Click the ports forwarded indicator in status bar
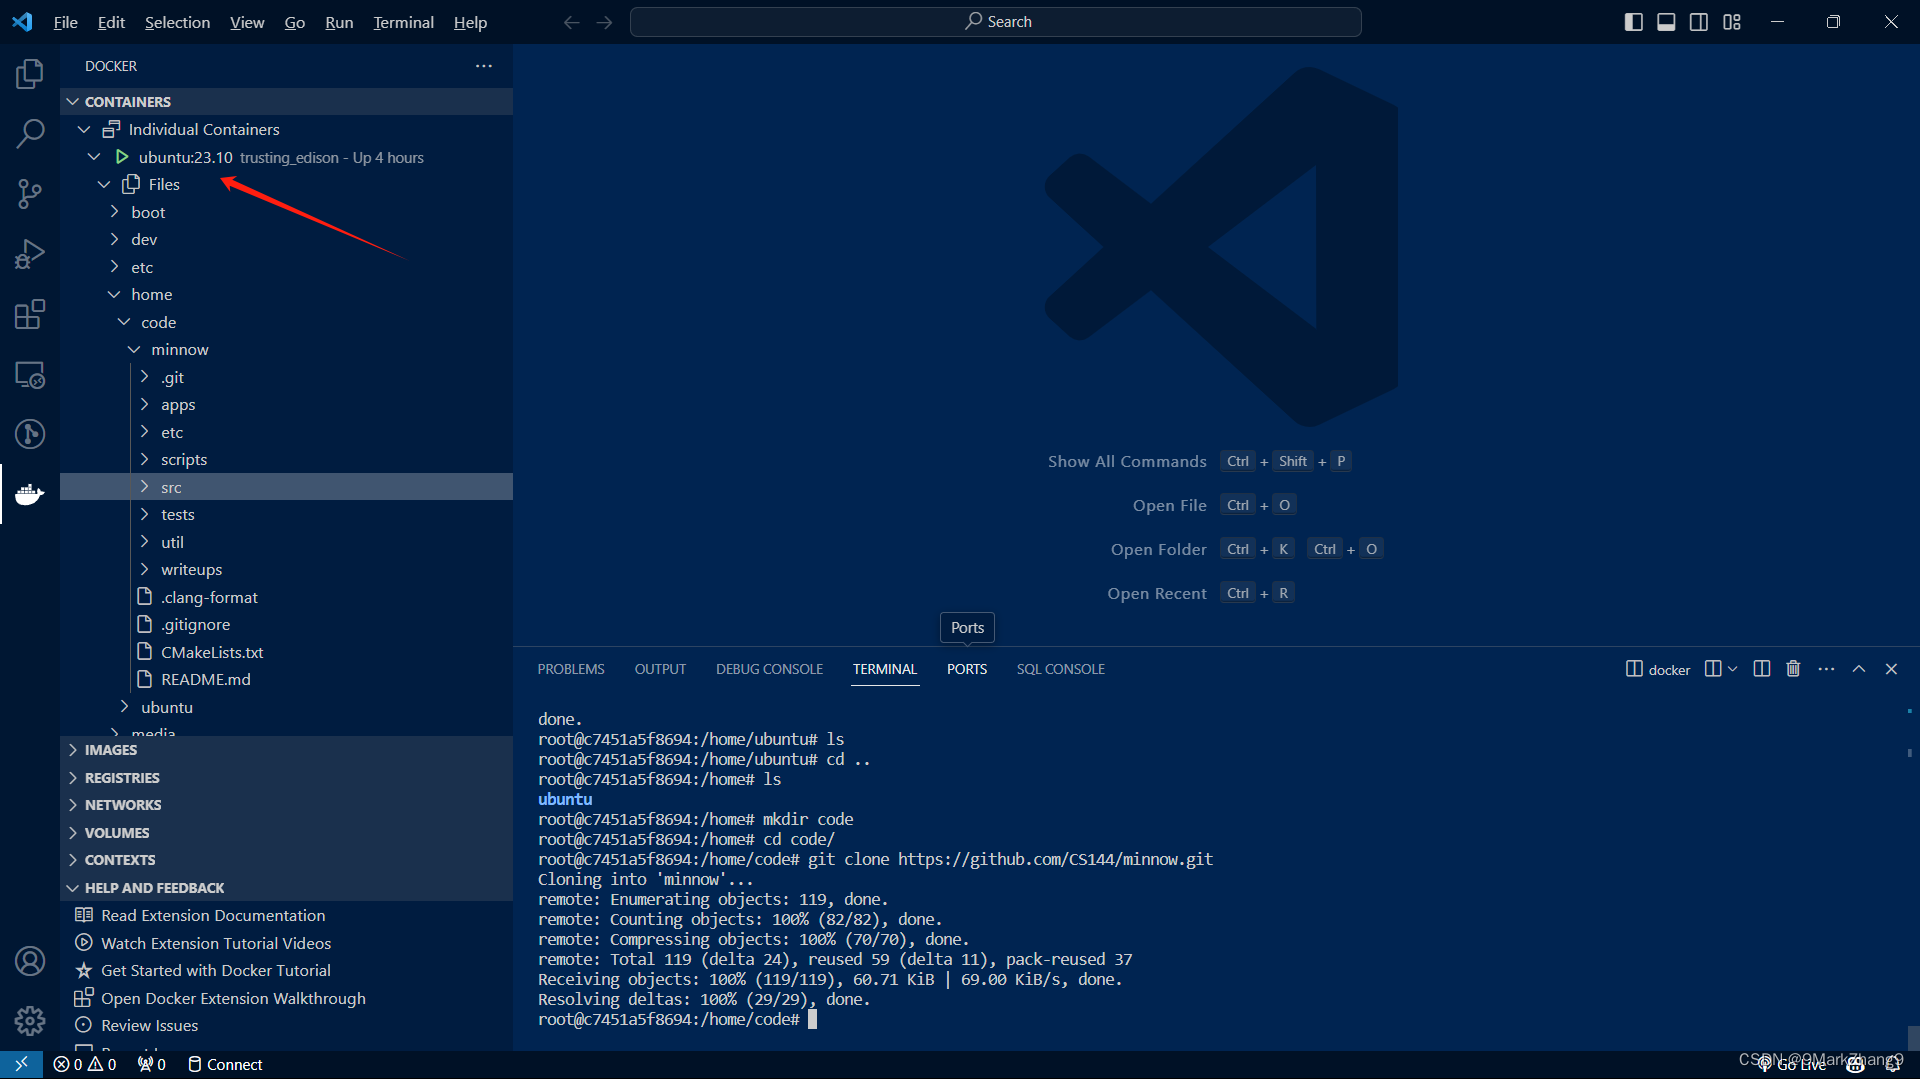Viewport: 1920px width, 1079px height. pyautogui.click(x=152, y=1064)
